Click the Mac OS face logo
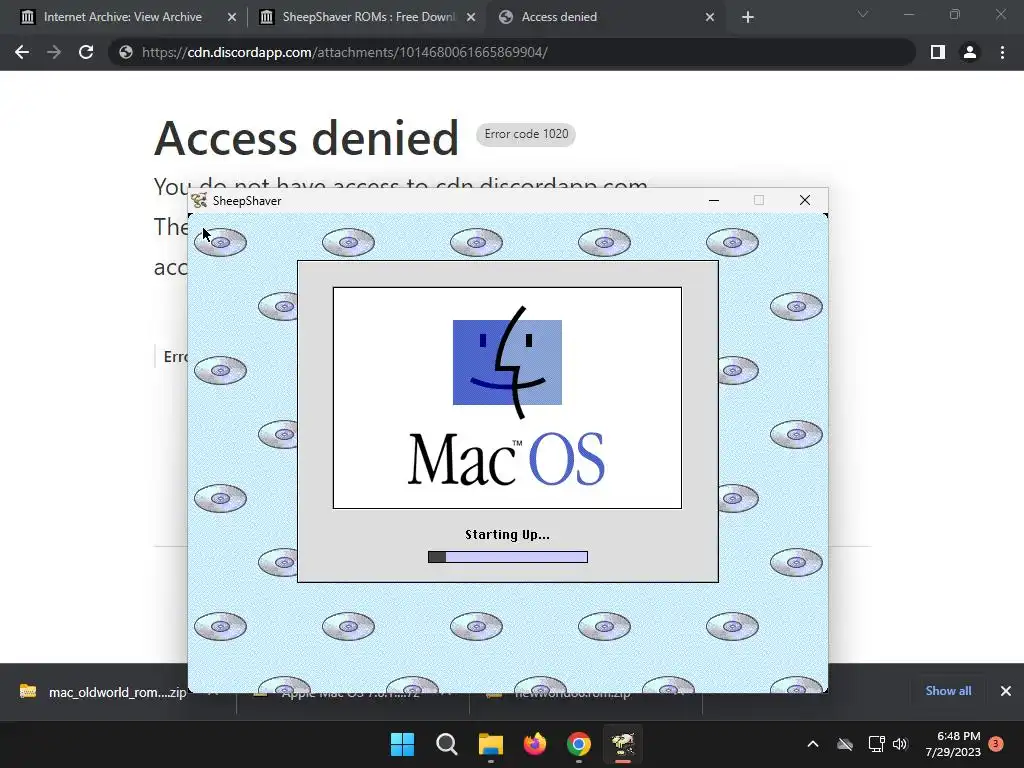 (507, 362)
